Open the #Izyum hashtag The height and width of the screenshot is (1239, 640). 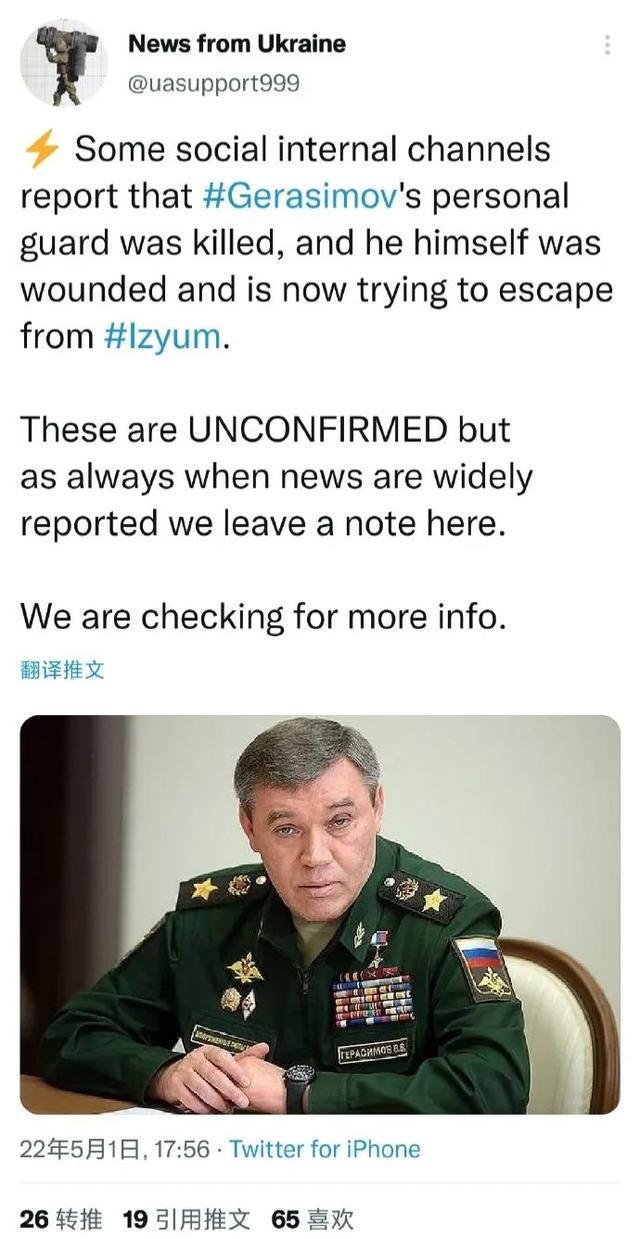pos(161,336)
